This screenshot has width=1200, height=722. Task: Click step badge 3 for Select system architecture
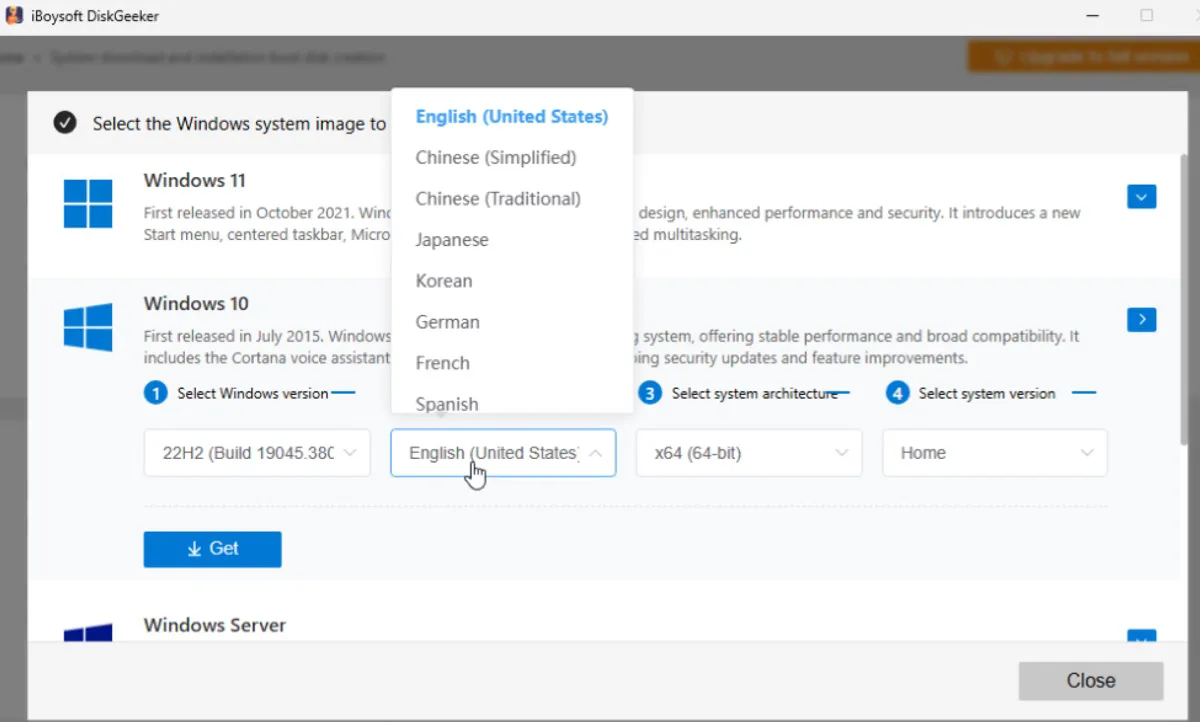click(x=650, y=393)
